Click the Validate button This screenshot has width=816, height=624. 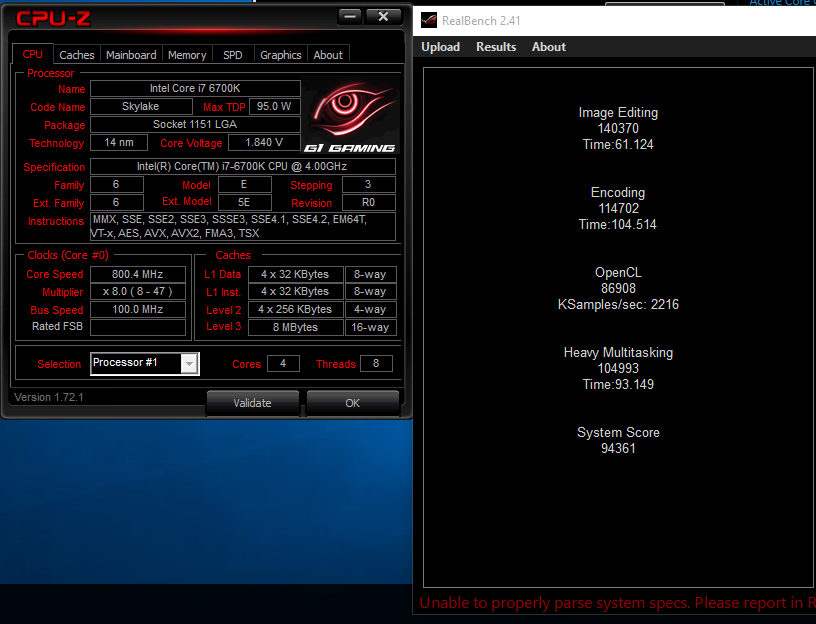[x=252, y=403]
